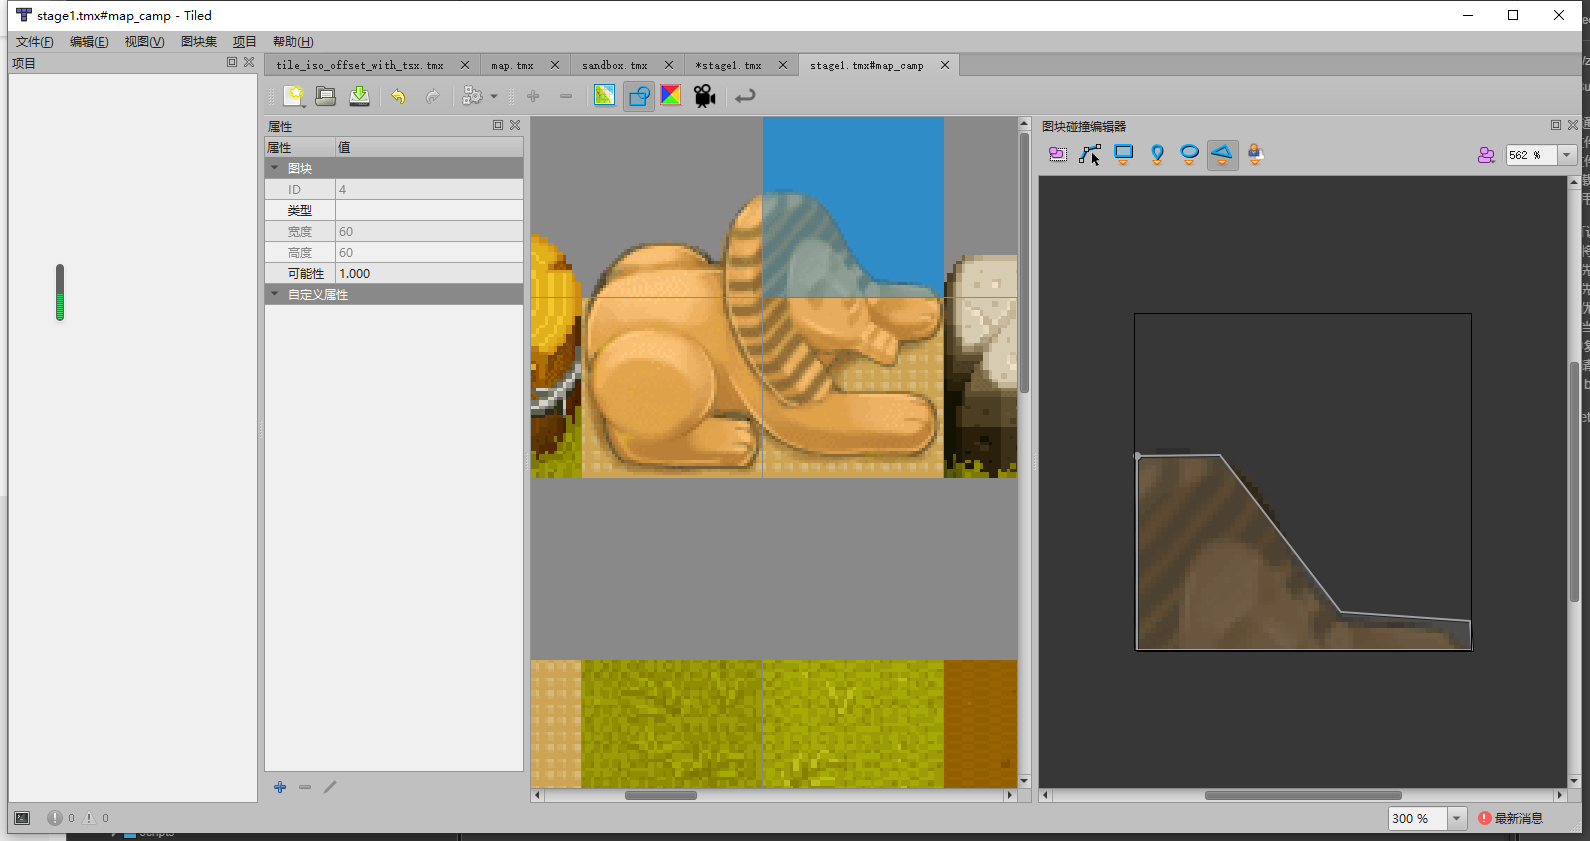
Task: Open the collision editor objects view icon
Action: 1486,155
